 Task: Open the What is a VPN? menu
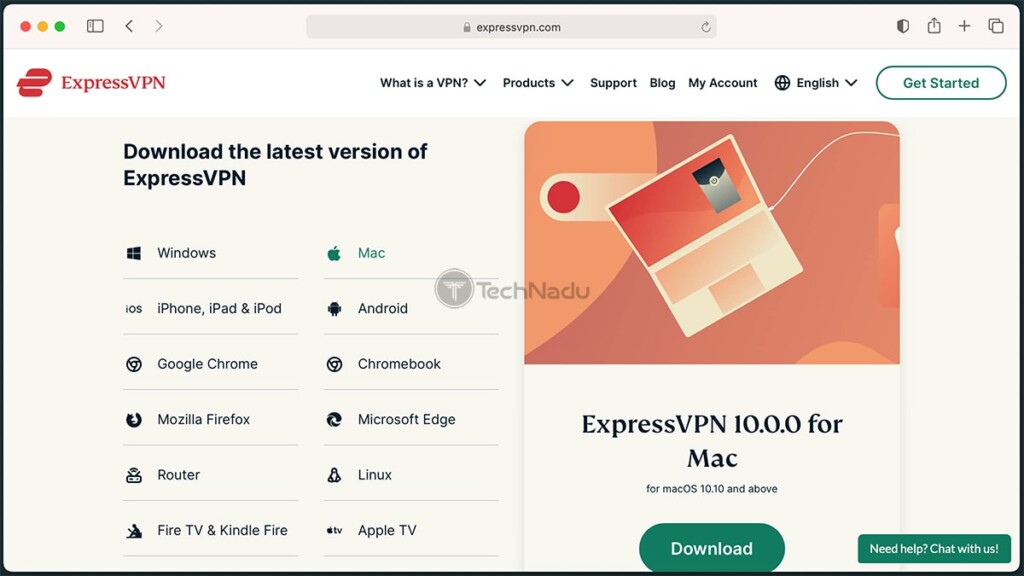(x=424, y=83)
